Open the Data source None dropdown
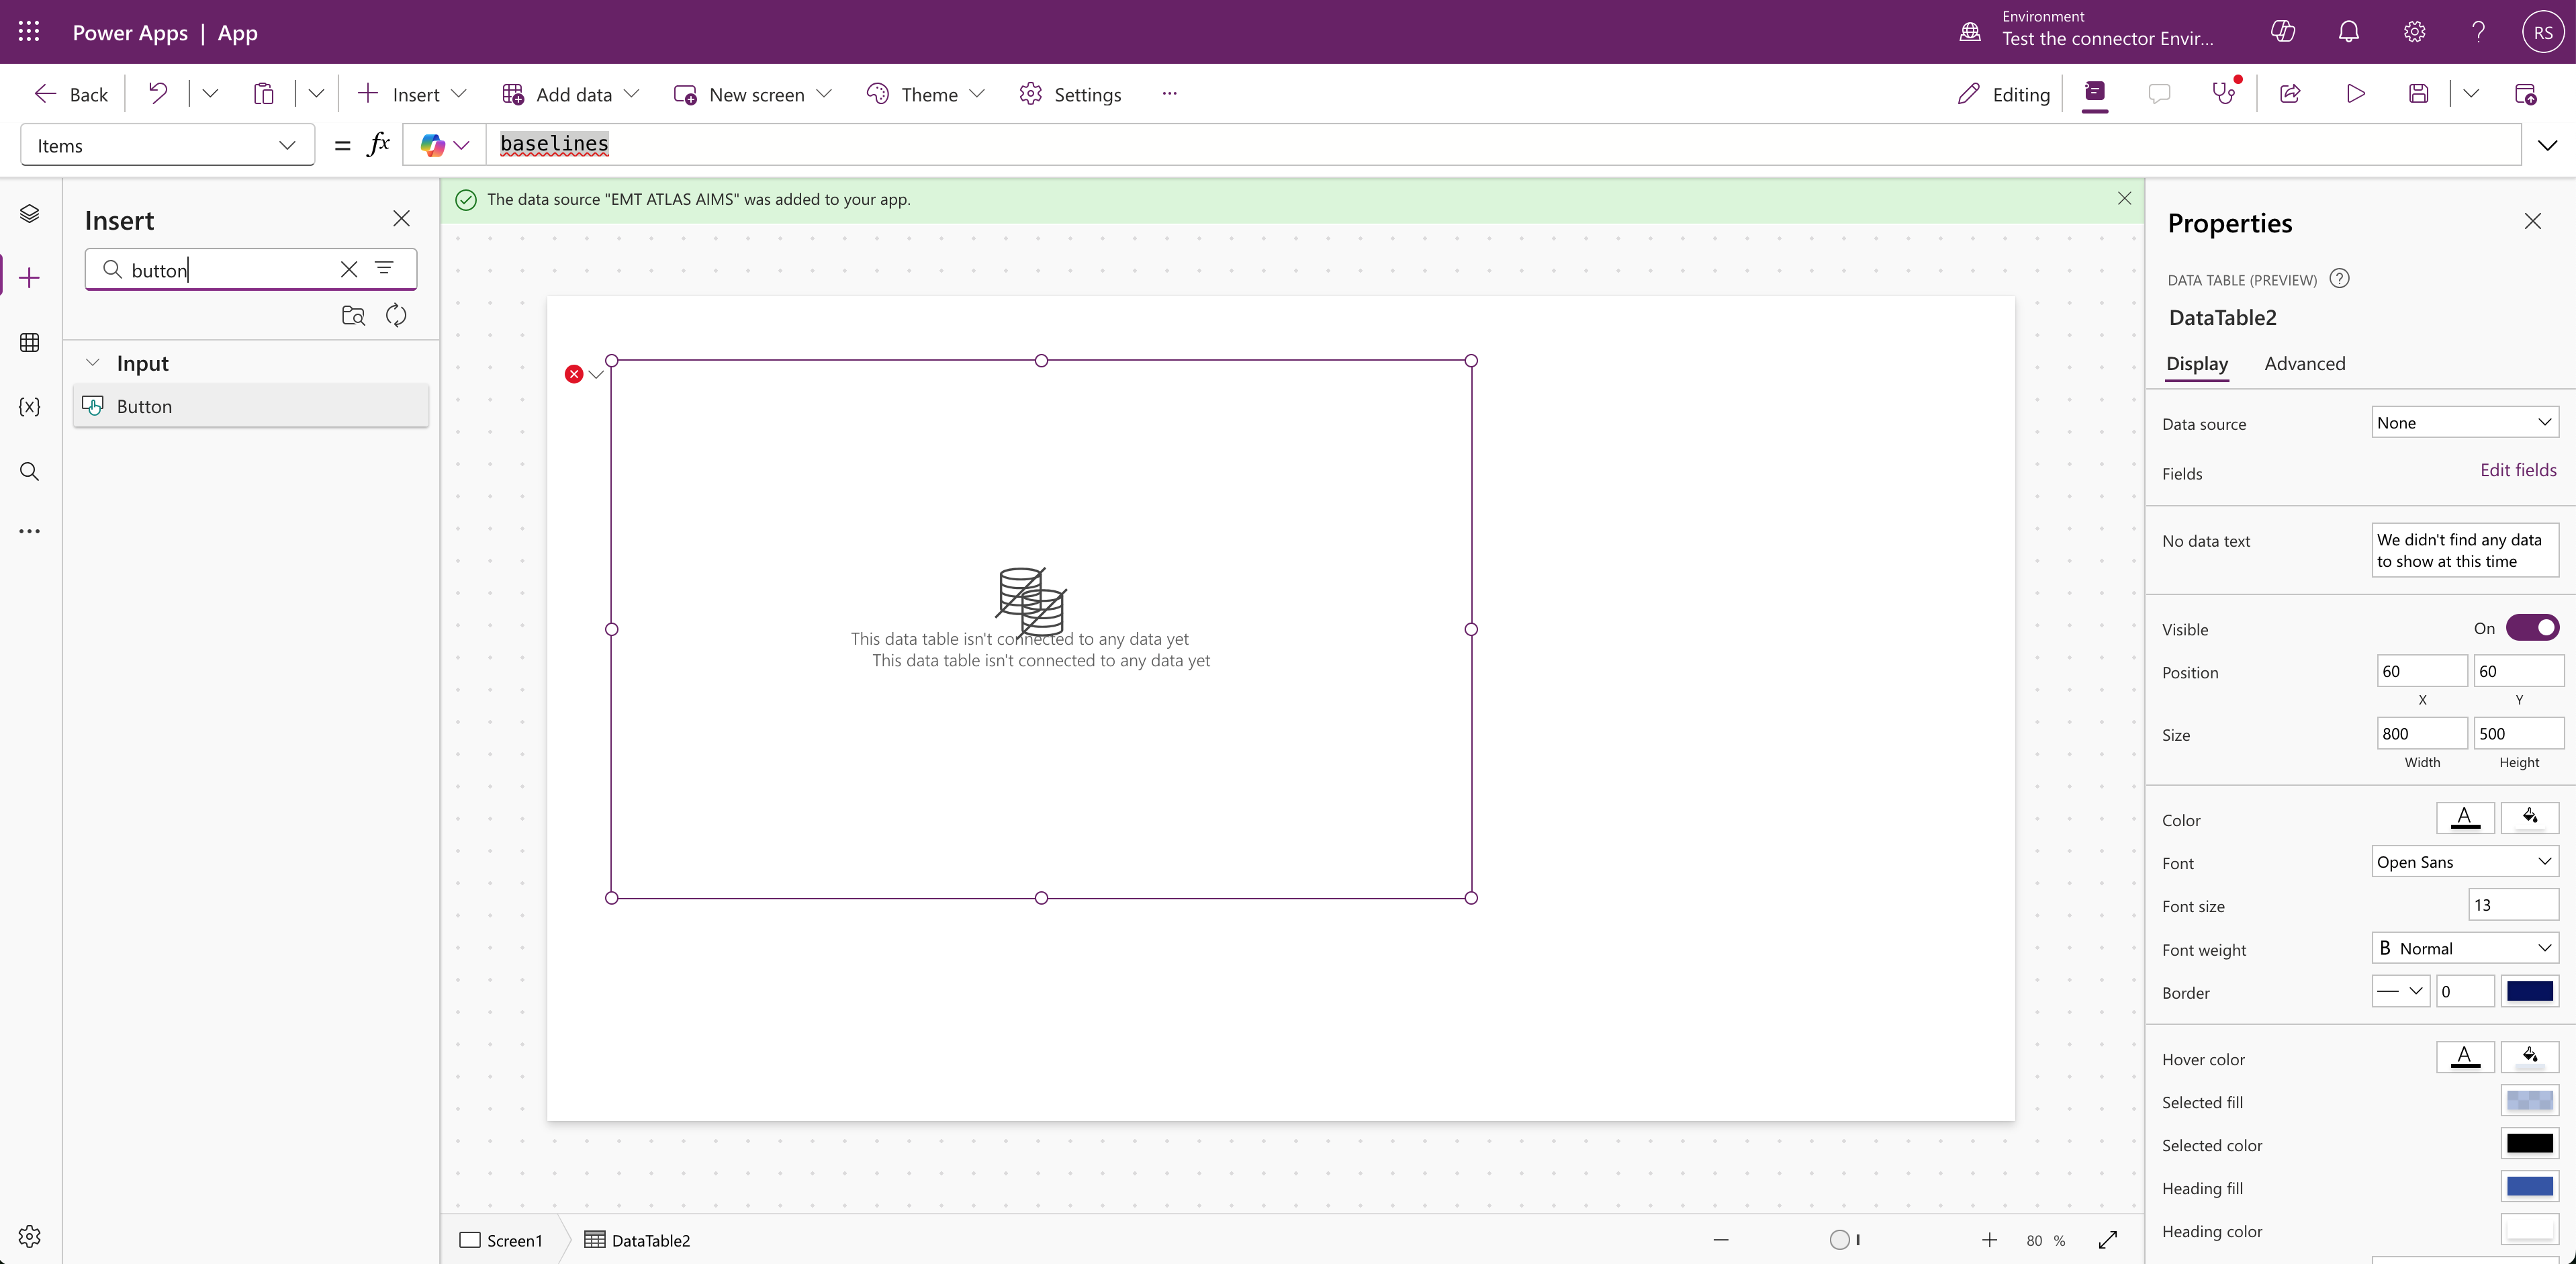Image resolution: width=2576 pixels, height=1264 pixels. tap(2464, 423)
